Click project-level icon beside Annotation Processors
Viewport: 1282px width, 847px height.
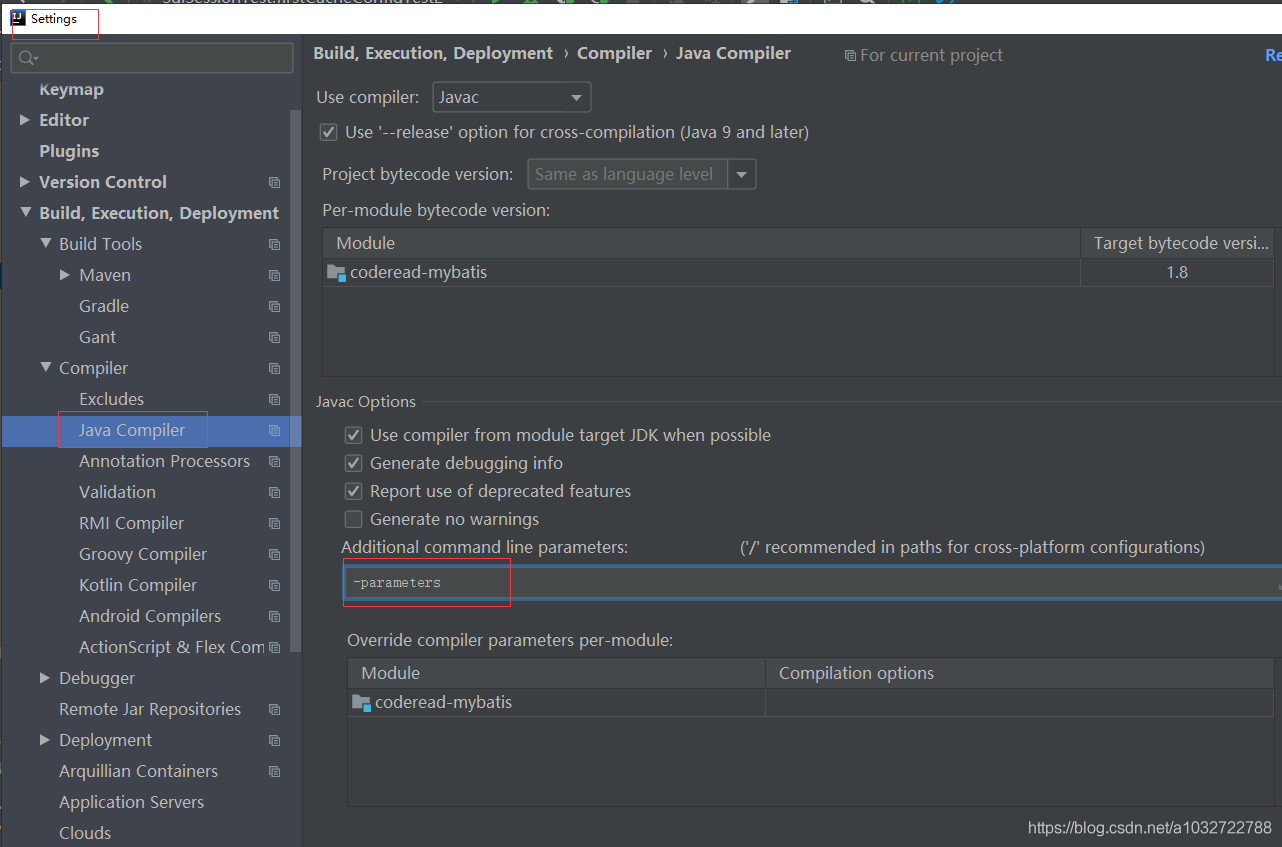click(274, 461)
